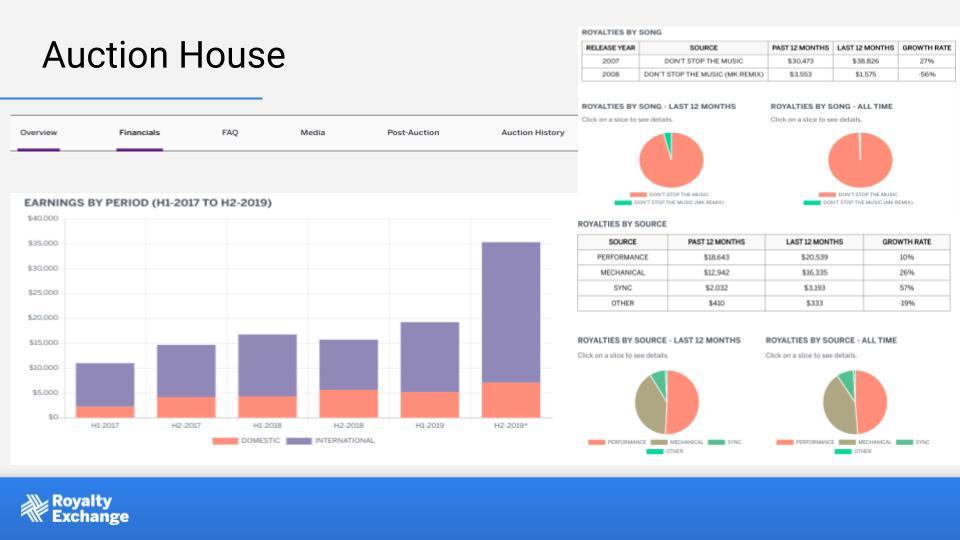Click the Royalty Exchange logo icon
The width and height of the screenshot is (960, 540).
coord(34,508)
